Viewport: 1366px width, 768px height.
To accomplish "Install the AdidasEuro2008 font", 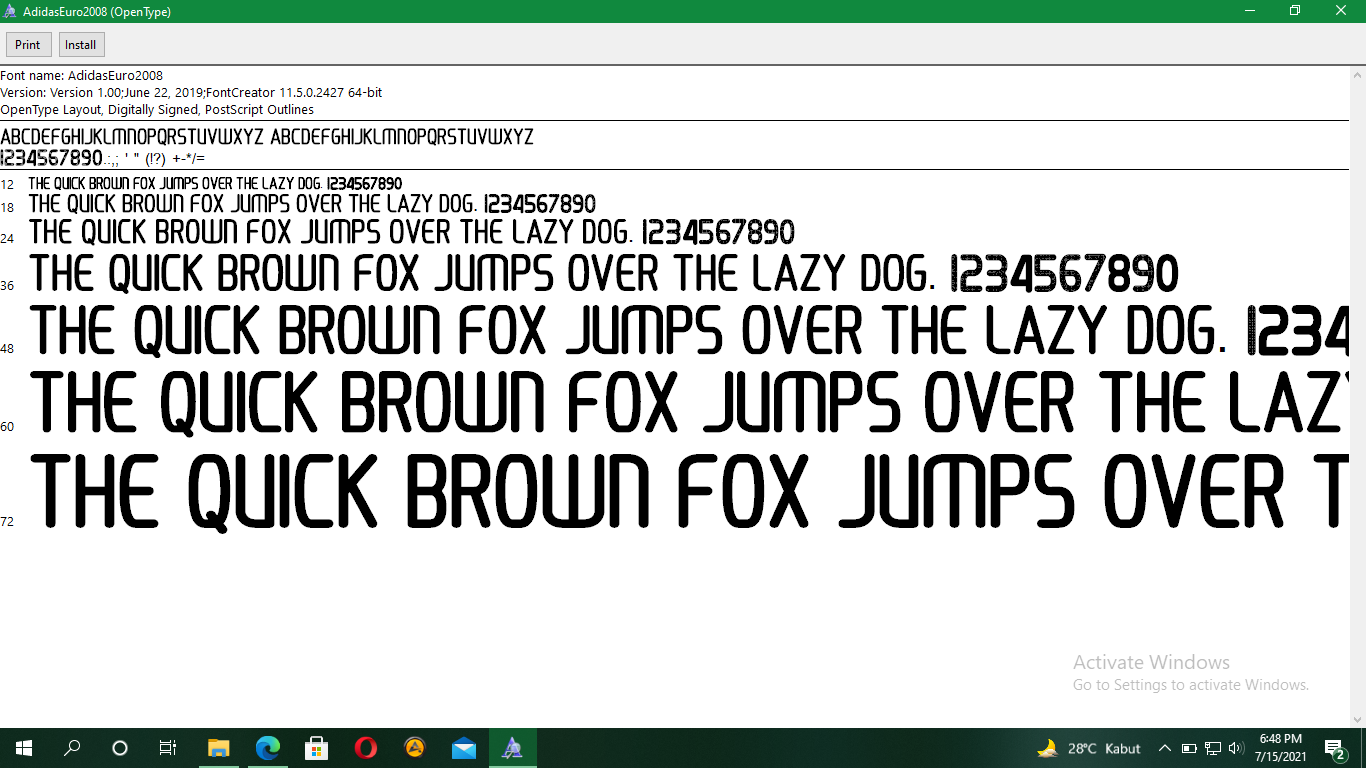I will 81,45.
